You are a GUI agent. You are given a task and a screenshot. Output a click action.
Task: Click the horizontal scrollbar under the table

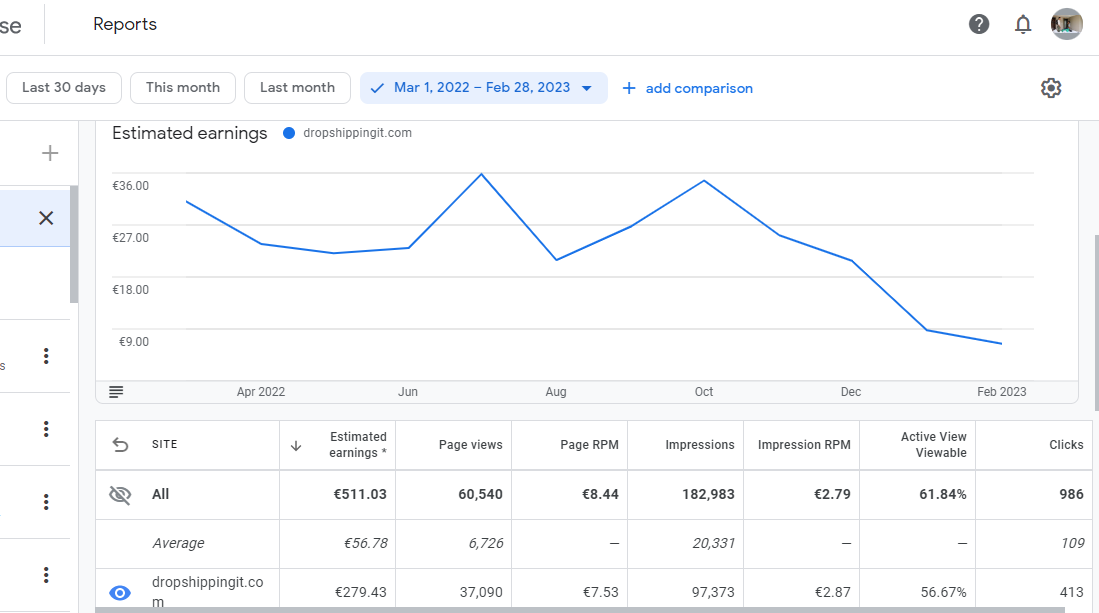click(x=580, y=610)
